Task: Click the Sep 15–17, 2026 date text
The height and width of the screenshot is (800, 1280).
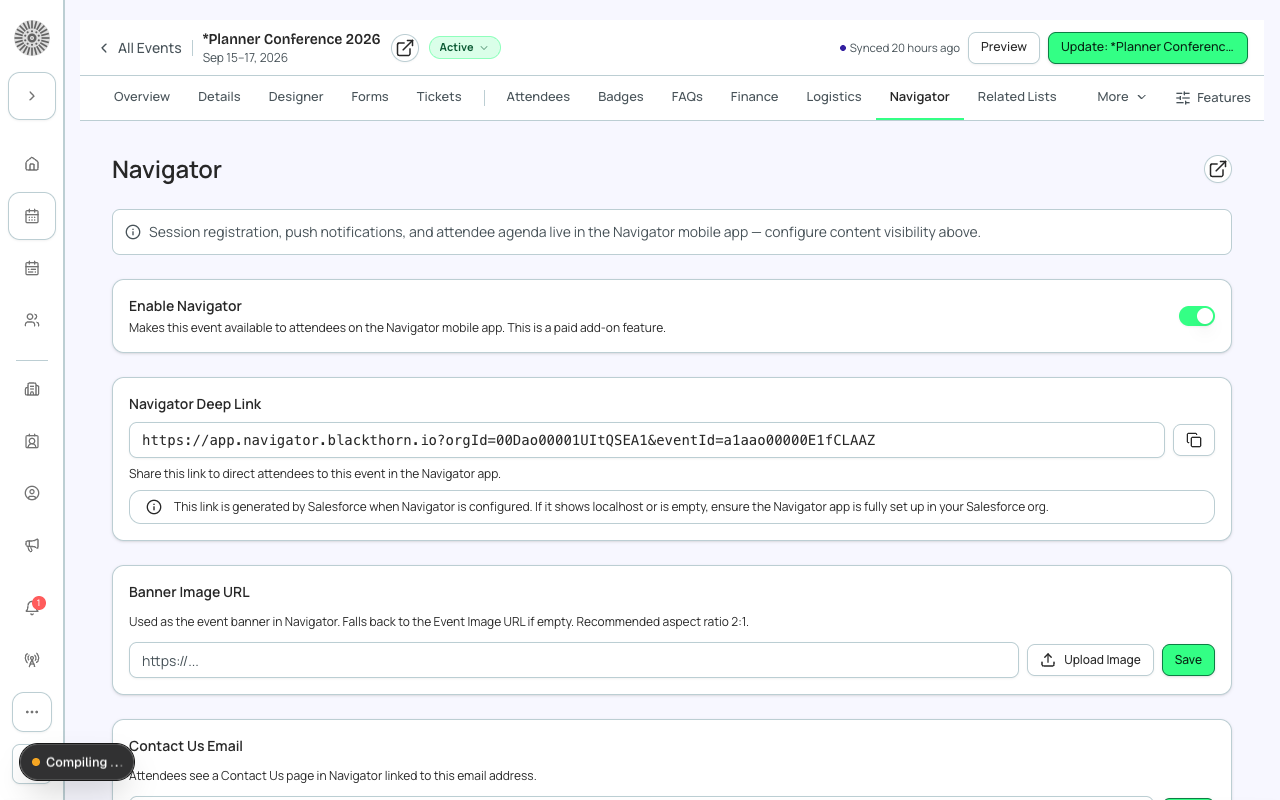Action: (x=245, y=58)
